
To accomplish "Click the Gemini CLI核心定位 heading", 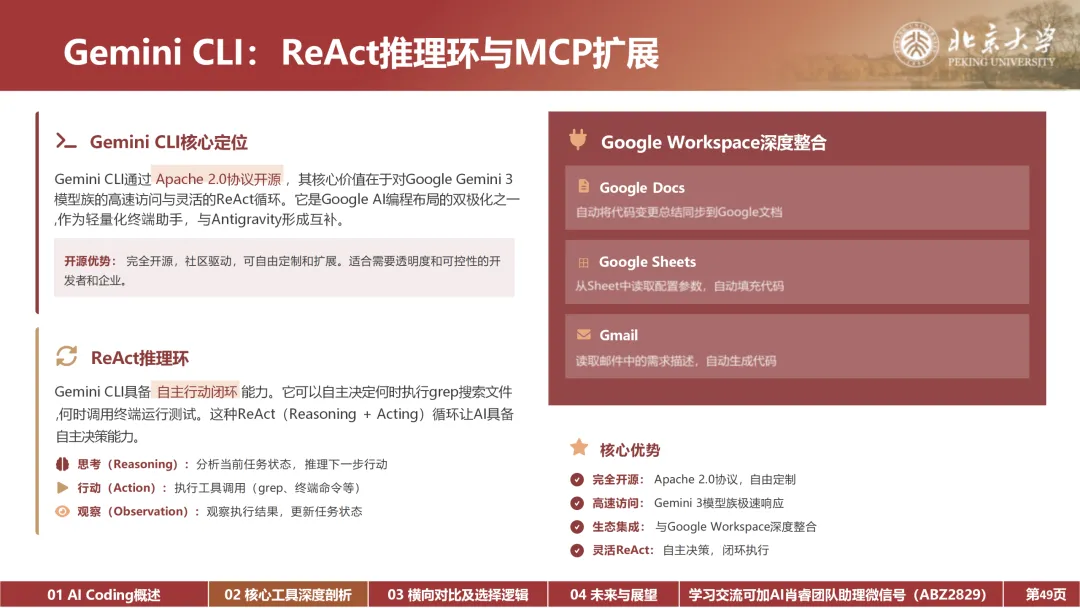I will (169, 142).
